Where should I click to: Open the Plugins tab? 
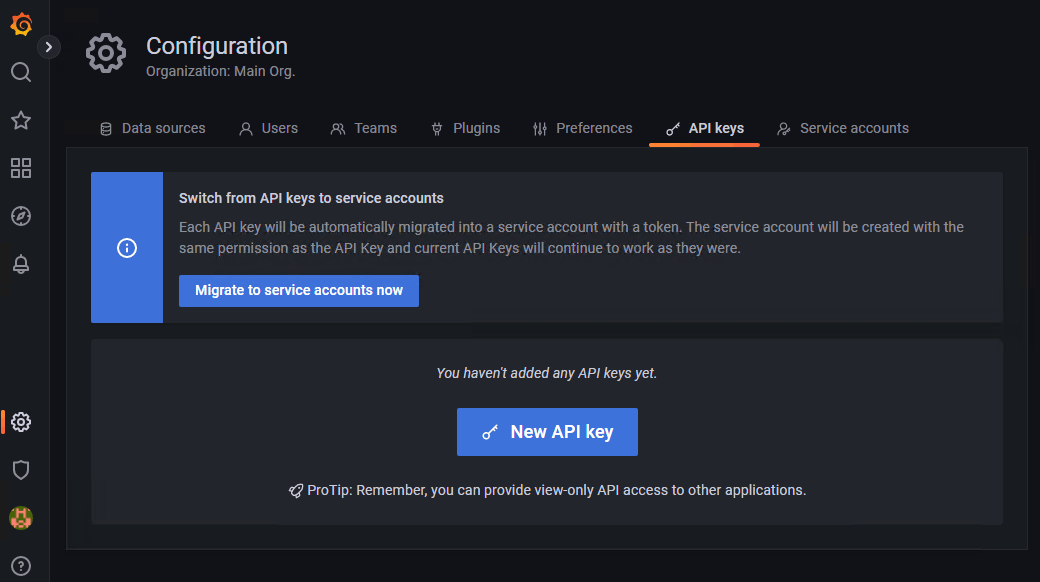point(466,128)
